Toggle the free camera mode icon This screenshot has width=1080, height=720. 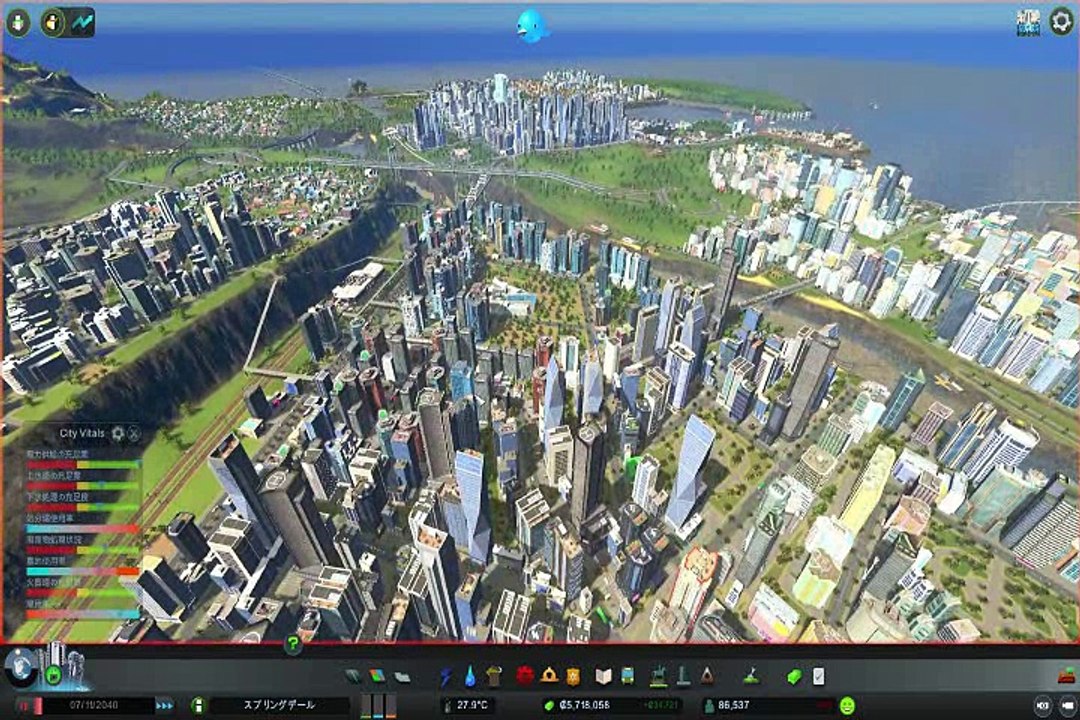tap(1043, 706)
